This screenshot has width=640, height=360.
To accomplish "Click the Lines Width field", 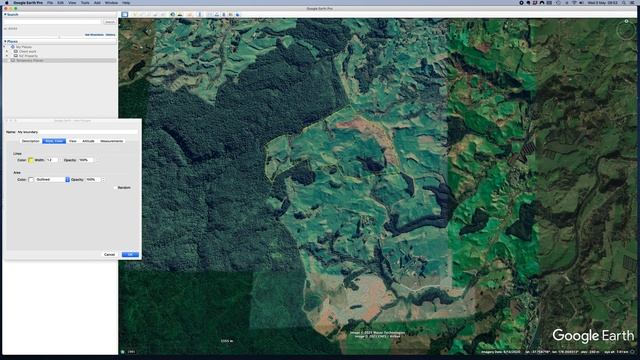I will [51, 160].
